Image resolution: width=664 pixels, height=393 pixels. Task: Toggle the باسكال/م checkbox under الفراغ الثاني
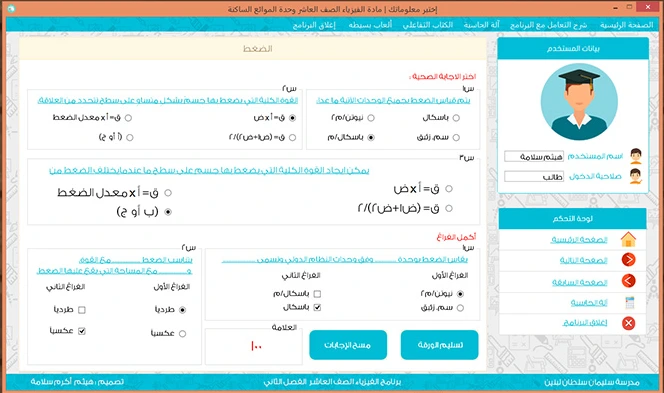pyautogui.click(x=317, y=293)
